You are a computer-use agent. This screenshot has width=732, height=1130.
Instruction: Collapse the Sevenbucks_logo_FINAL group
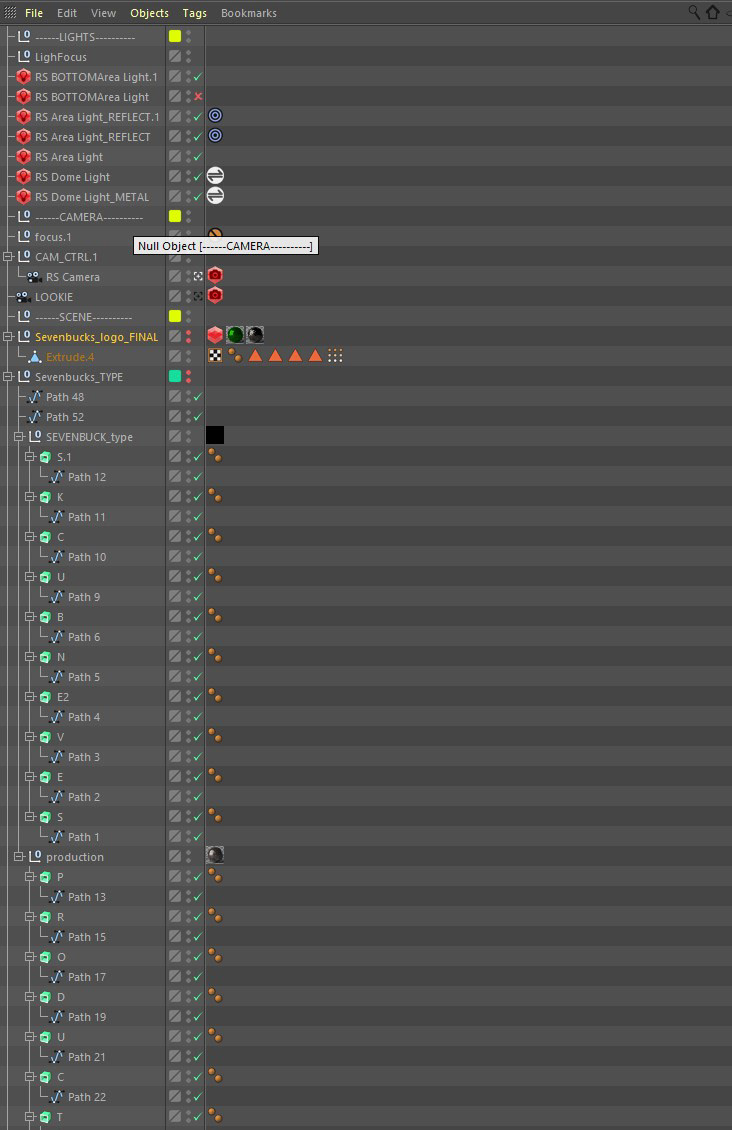tap(8, 337)
